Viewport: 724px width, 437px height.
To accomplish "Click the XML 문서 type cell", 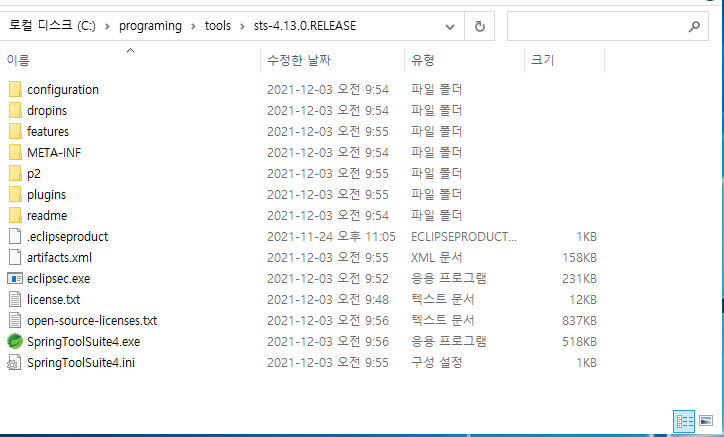I will click(436, 257).
